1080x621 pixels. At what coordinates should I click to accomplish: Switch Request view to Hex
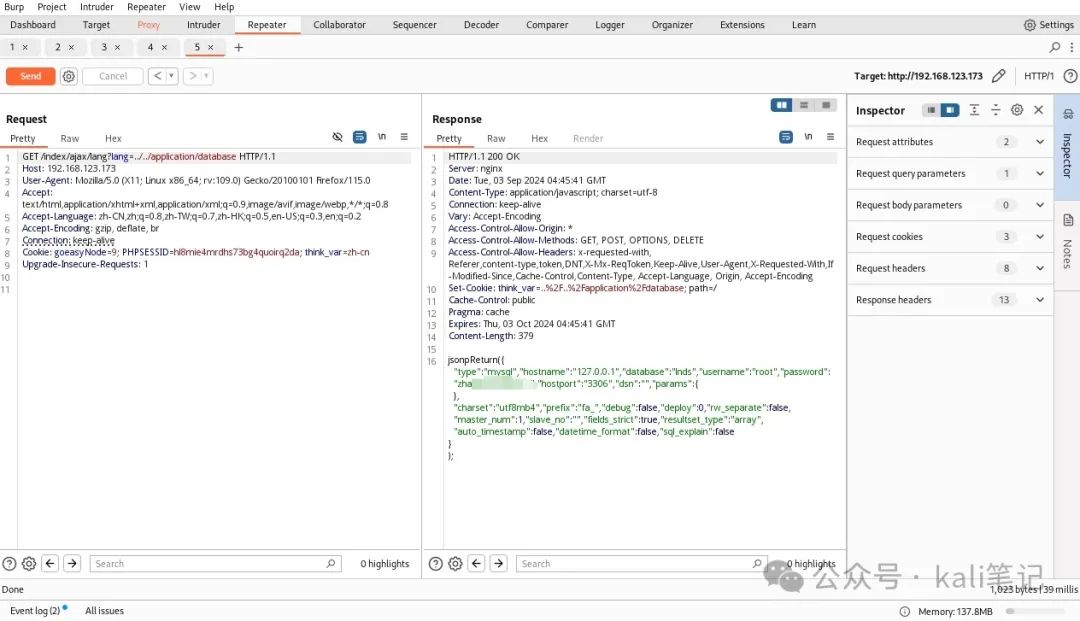tap(113, 138)
